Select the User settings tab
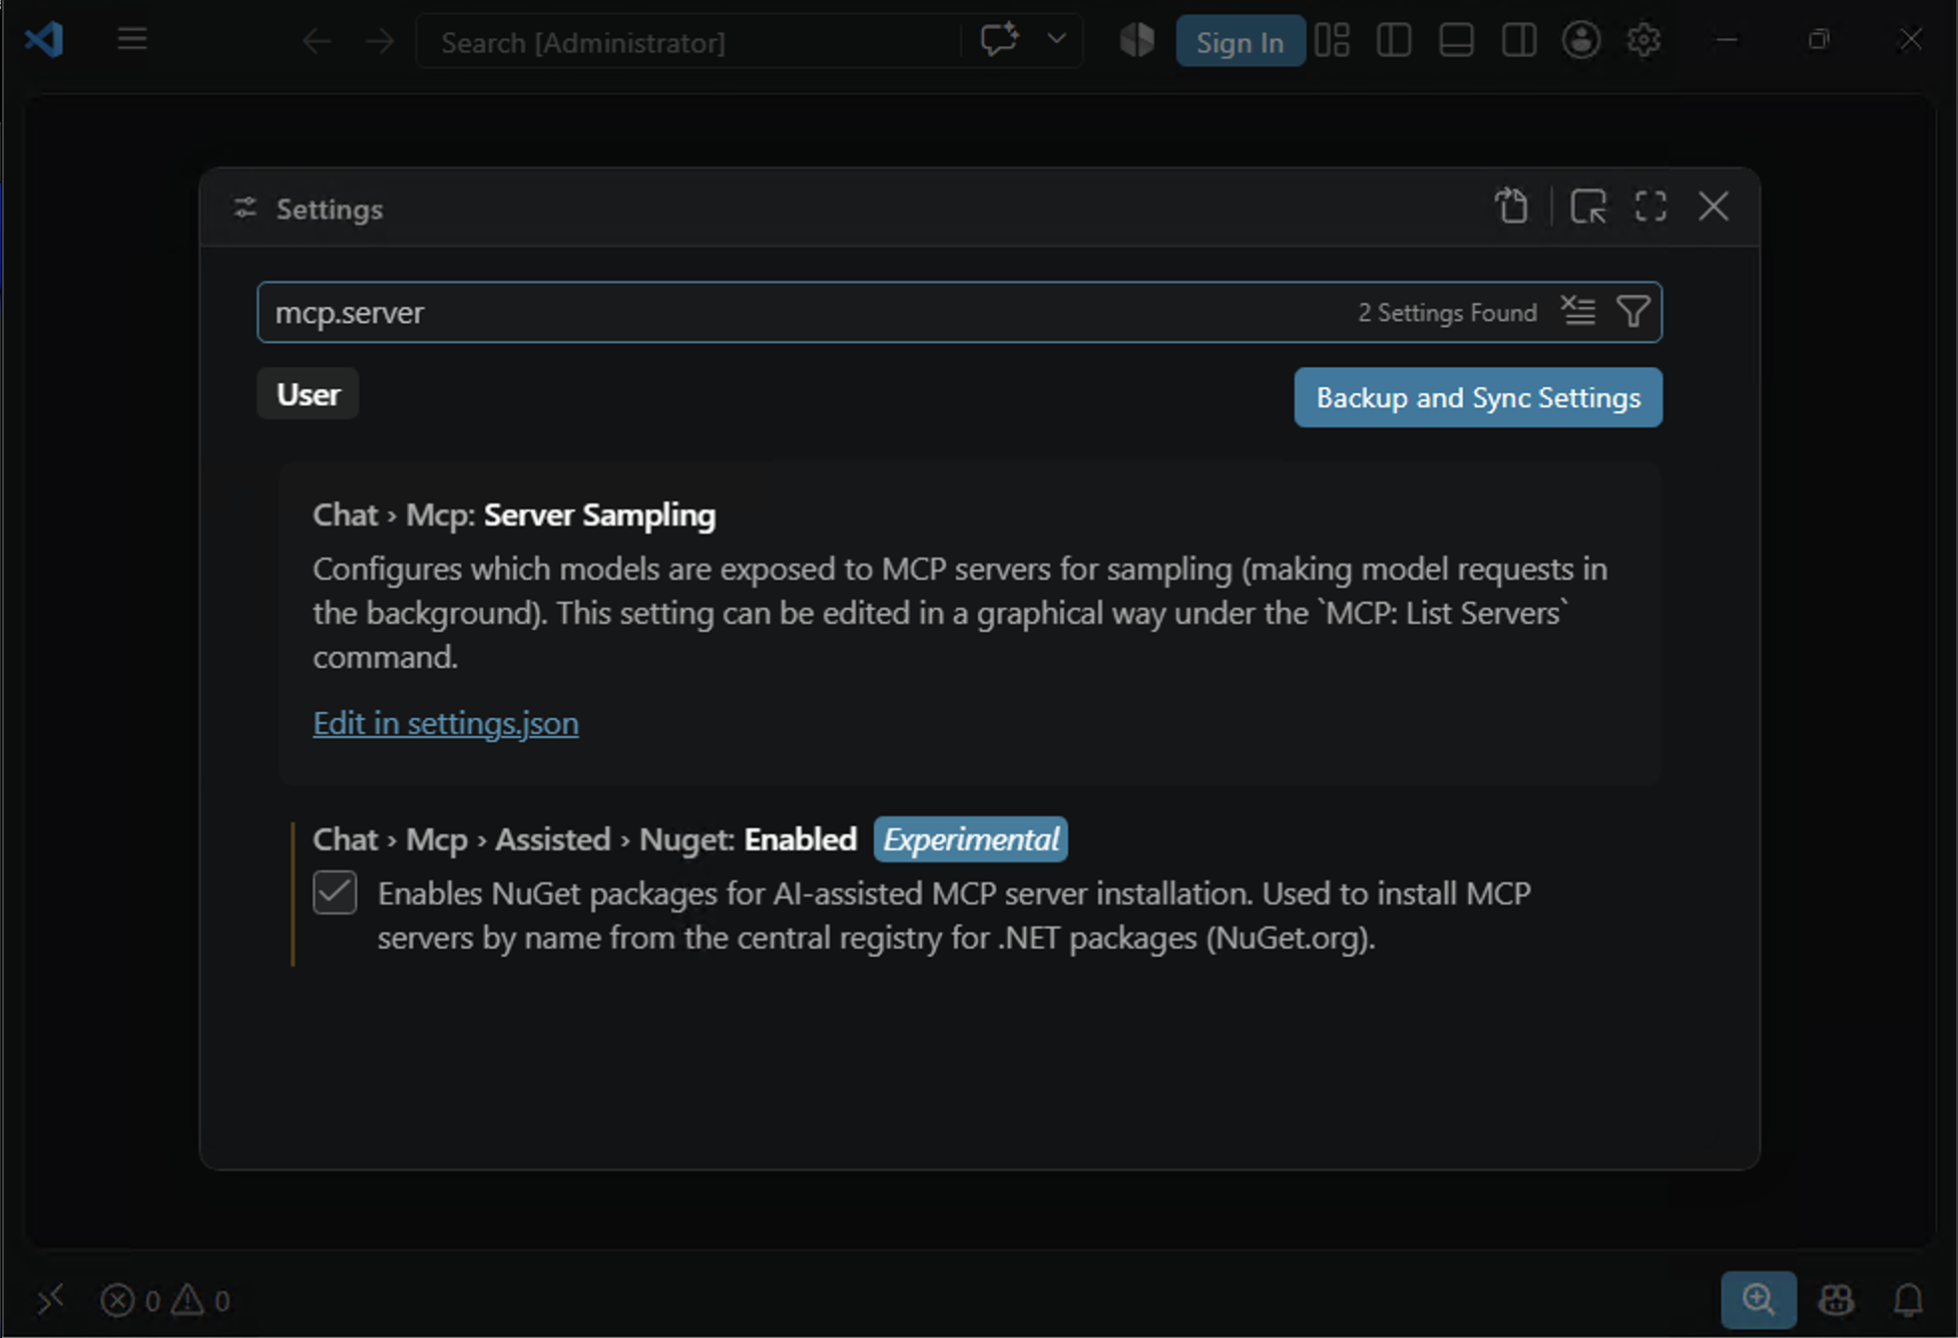Image resolution: width=1958 pixels, height=1338 pixels. (x=308, y=394)
